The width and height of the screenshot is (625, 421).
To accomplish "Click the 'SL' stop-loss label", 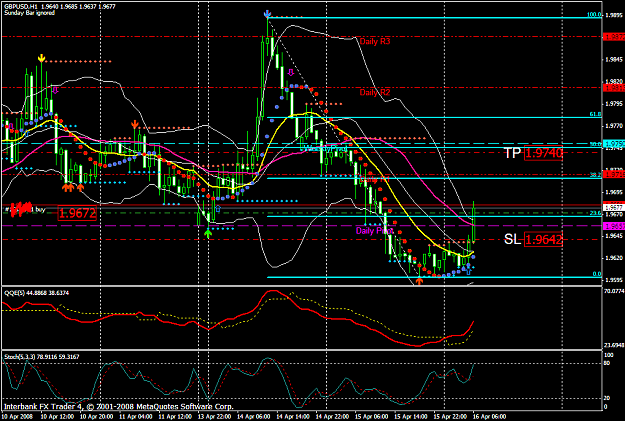I will 513,239.
